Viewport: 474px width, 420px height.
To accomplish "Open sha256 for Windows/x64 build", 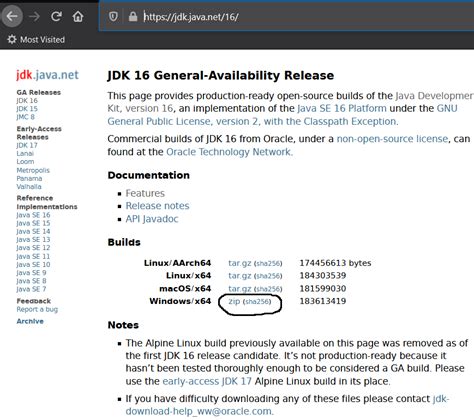I will pos(257,302).
